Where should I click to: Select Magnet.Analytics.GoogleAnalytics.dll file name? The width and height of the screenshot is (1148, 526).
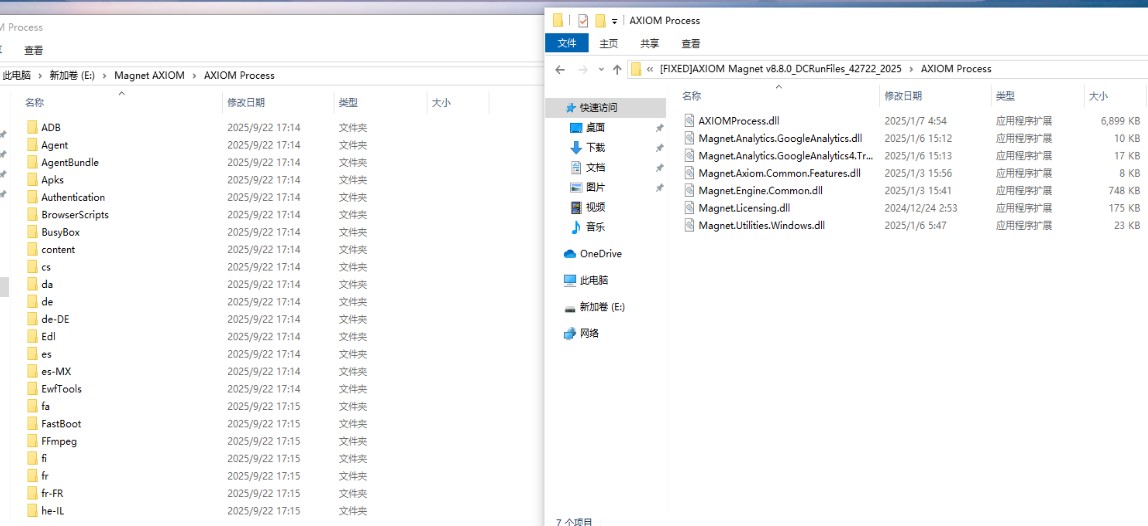[x=780, y=138]
